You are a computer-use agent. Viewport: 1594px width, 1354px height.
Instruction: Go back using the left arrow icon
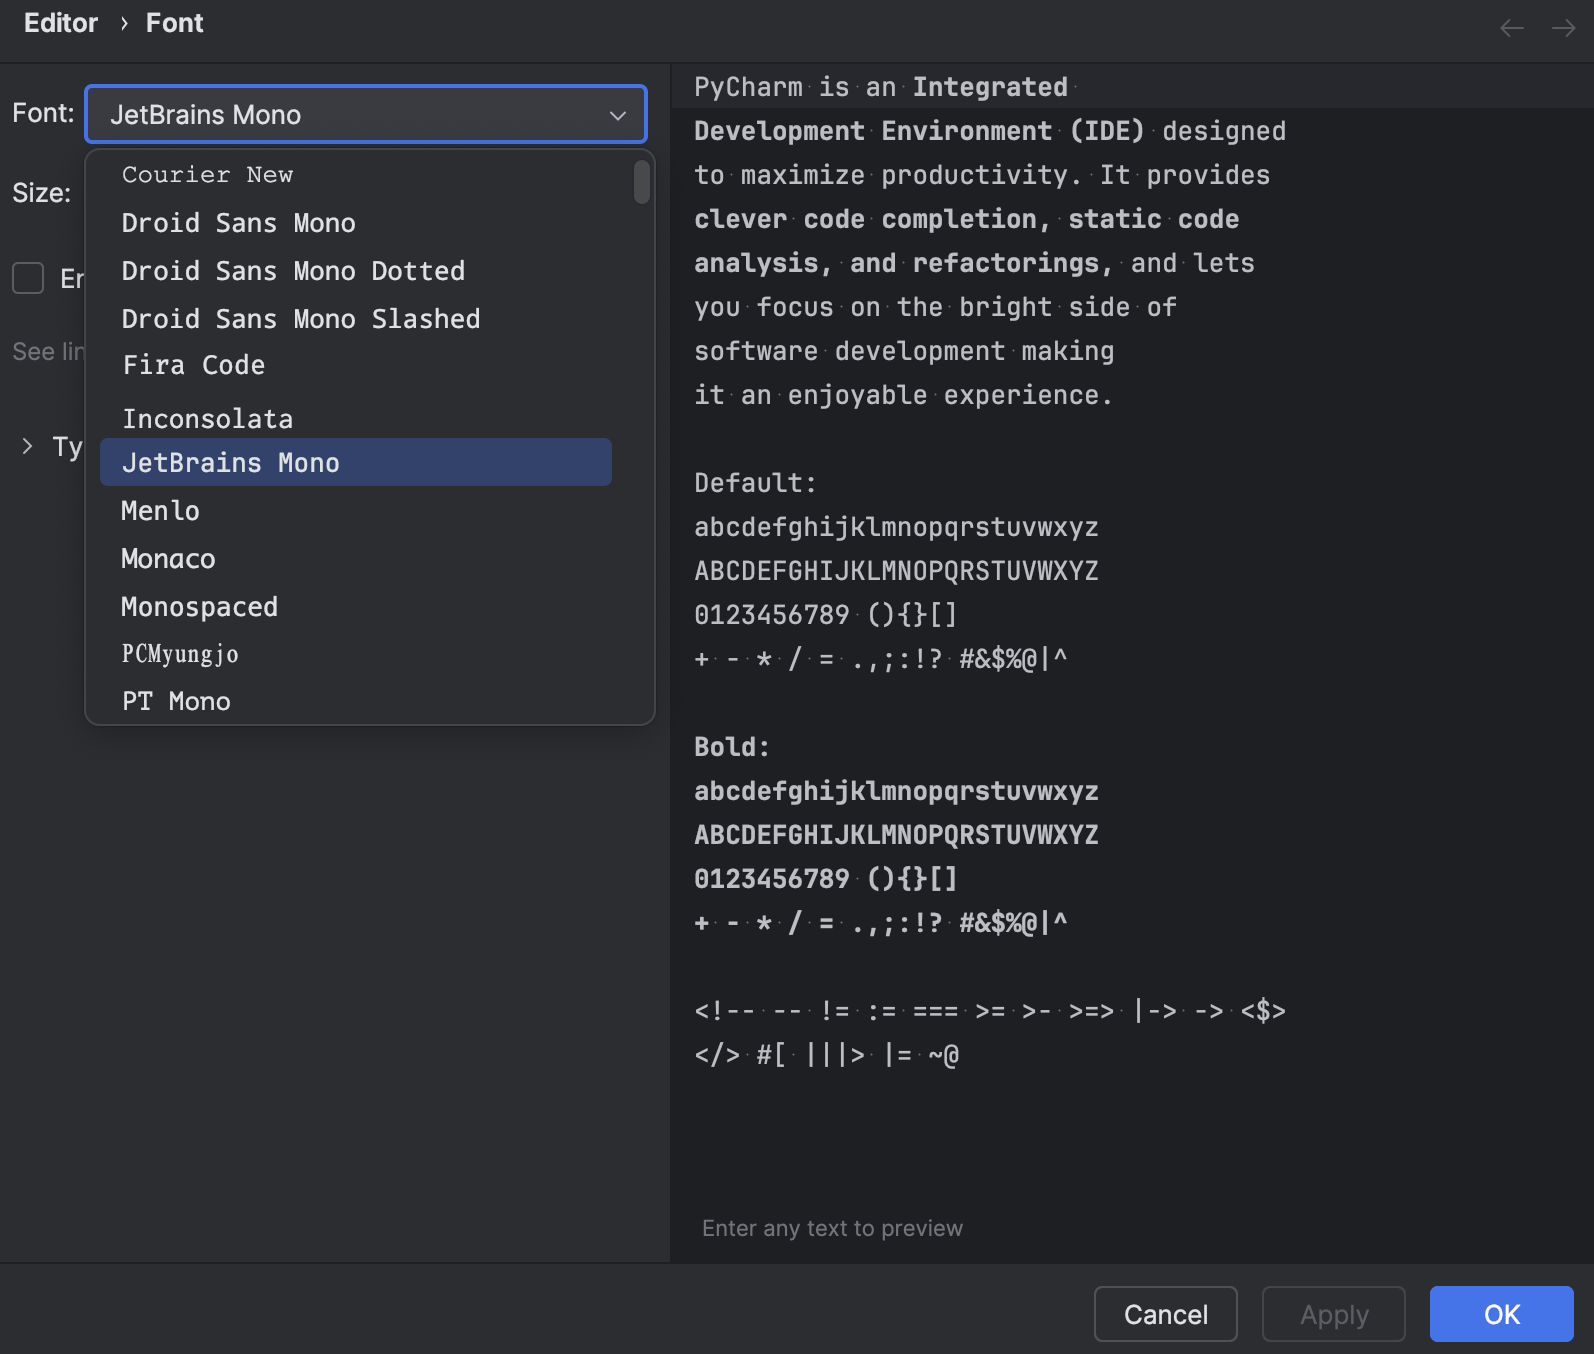[x=1511, y=28]
